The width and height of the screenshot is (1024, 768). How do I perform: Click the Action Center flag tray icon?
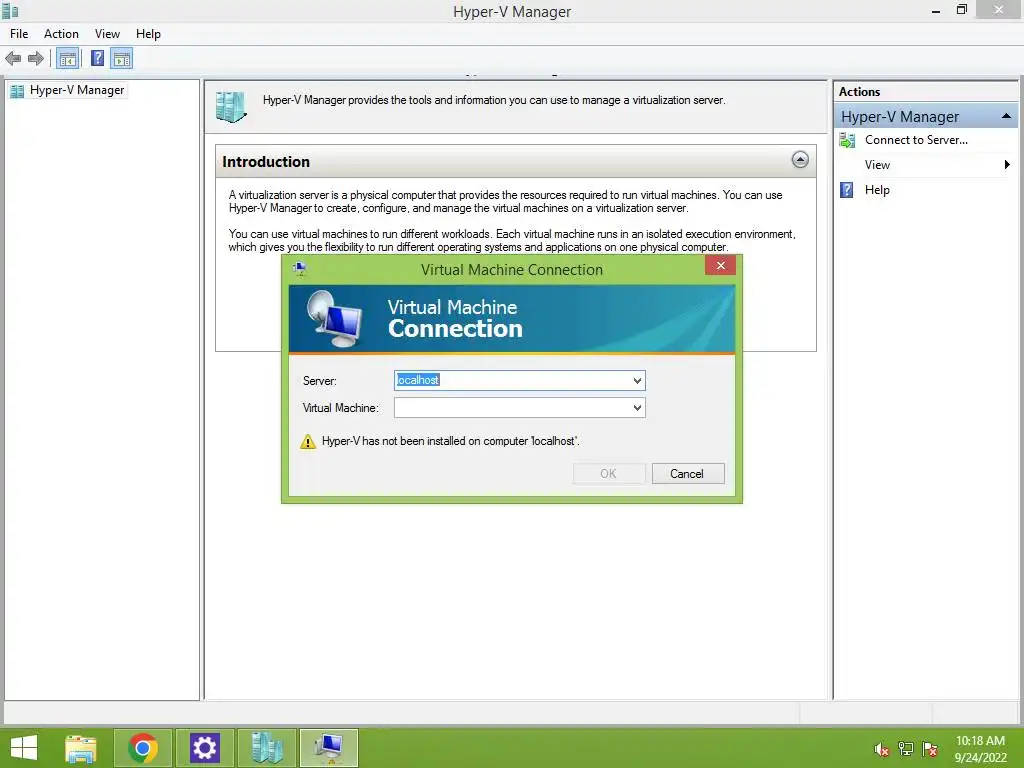tap(930, 749)
